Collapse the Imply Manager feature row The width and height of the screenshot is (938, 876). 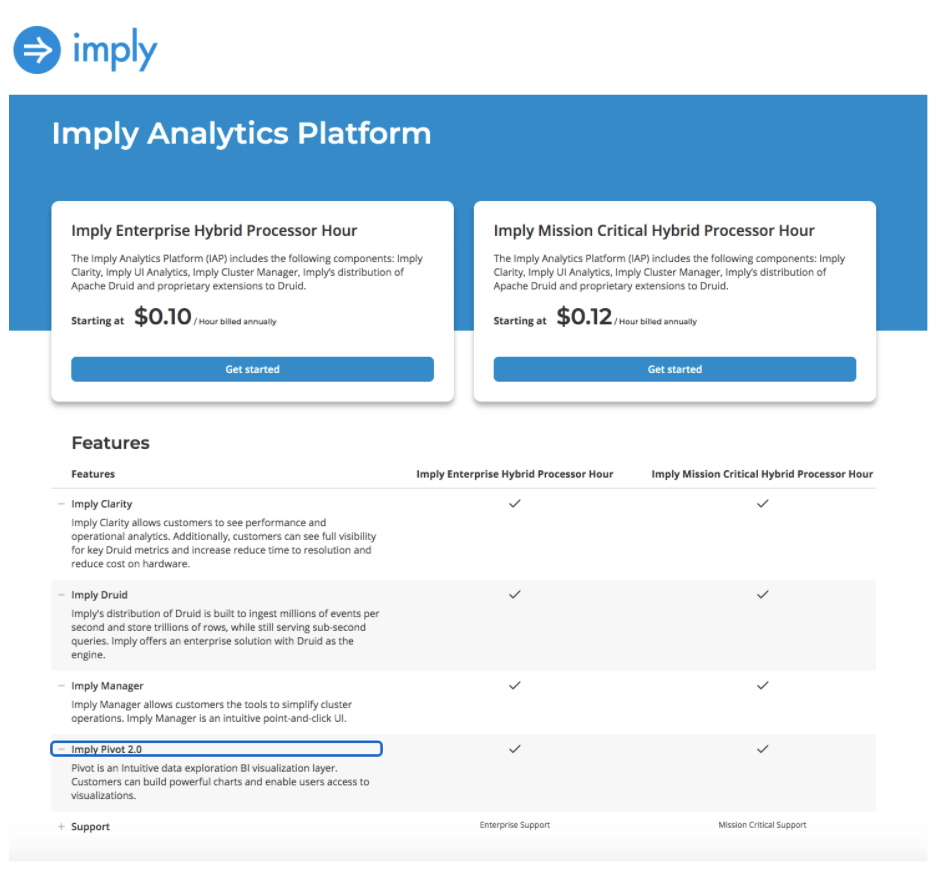(62, 686)
